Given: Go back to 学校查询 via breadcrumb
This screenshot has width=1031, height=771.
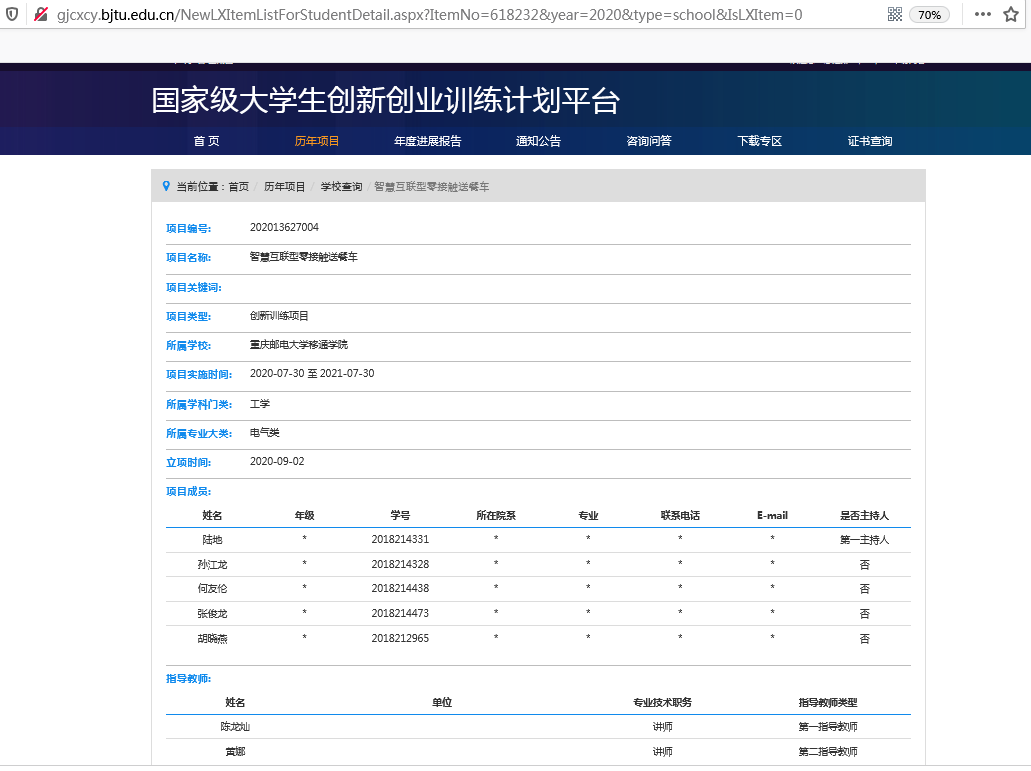Looking at the screenshot, I should coord(341,187).
